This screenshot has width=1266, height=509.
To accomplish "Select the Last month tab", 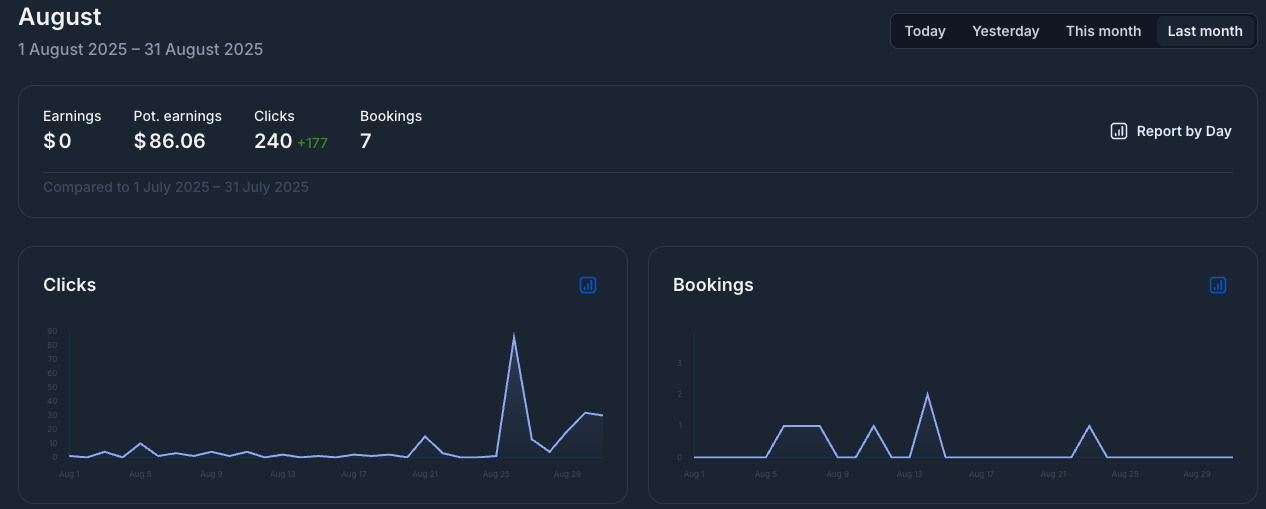I will click(1204, 31).
